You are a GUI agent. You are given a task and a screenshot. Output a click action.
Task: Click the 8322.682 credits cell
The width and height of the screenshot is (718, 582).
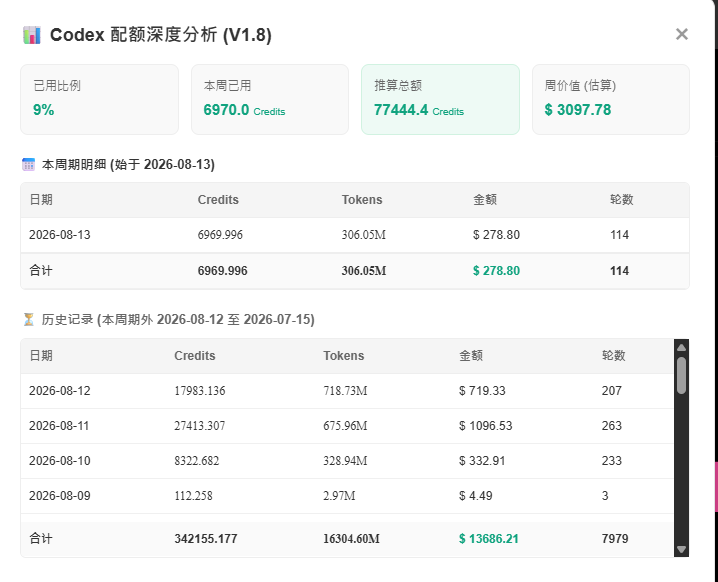point(197,461)
